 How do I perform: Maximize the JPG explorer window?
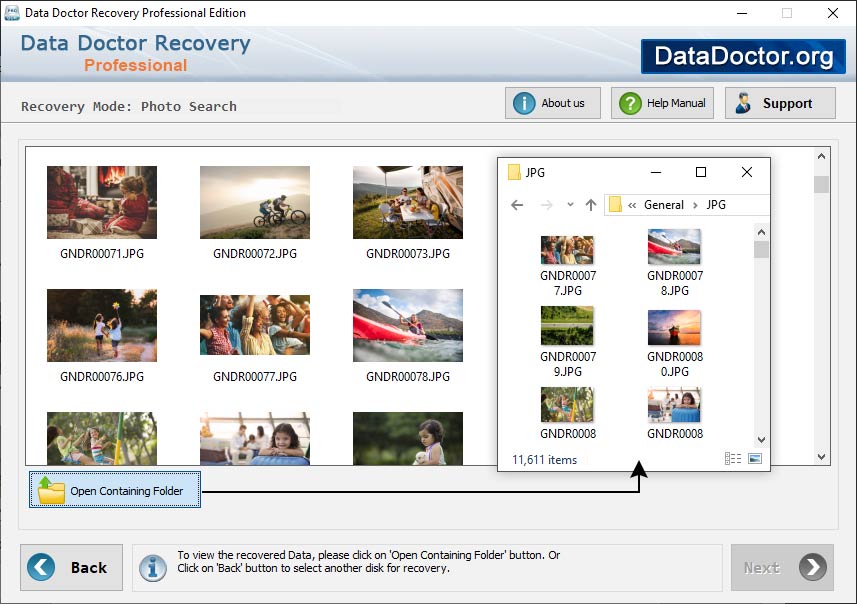tap(701, 172)
